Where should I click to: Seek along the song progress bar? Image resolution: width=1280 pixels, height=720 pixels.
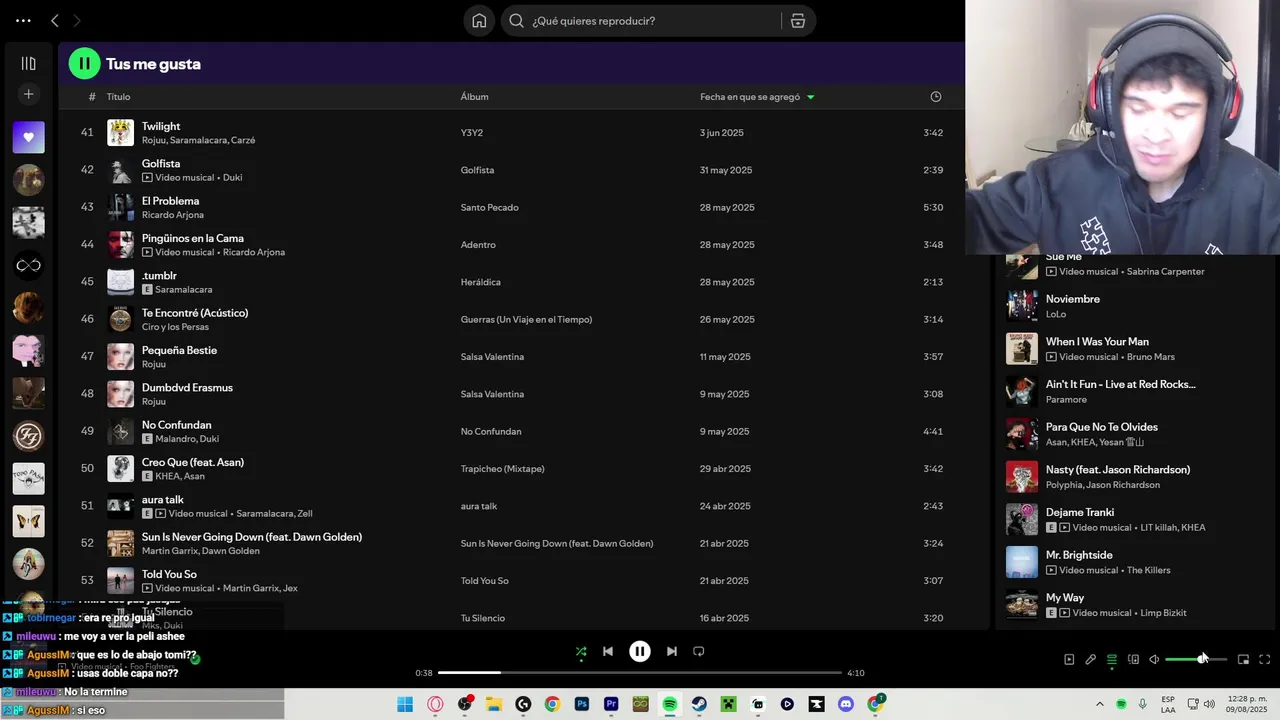(638, 673)
